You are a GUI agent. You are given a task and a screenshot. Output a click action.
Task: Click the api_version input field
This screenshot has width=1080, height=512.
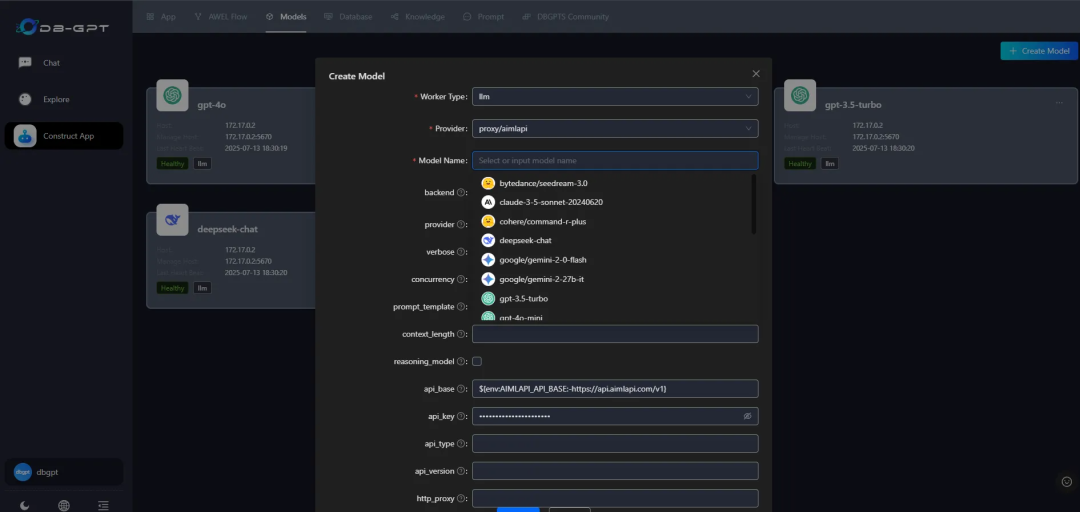click(x=614, y=471)
